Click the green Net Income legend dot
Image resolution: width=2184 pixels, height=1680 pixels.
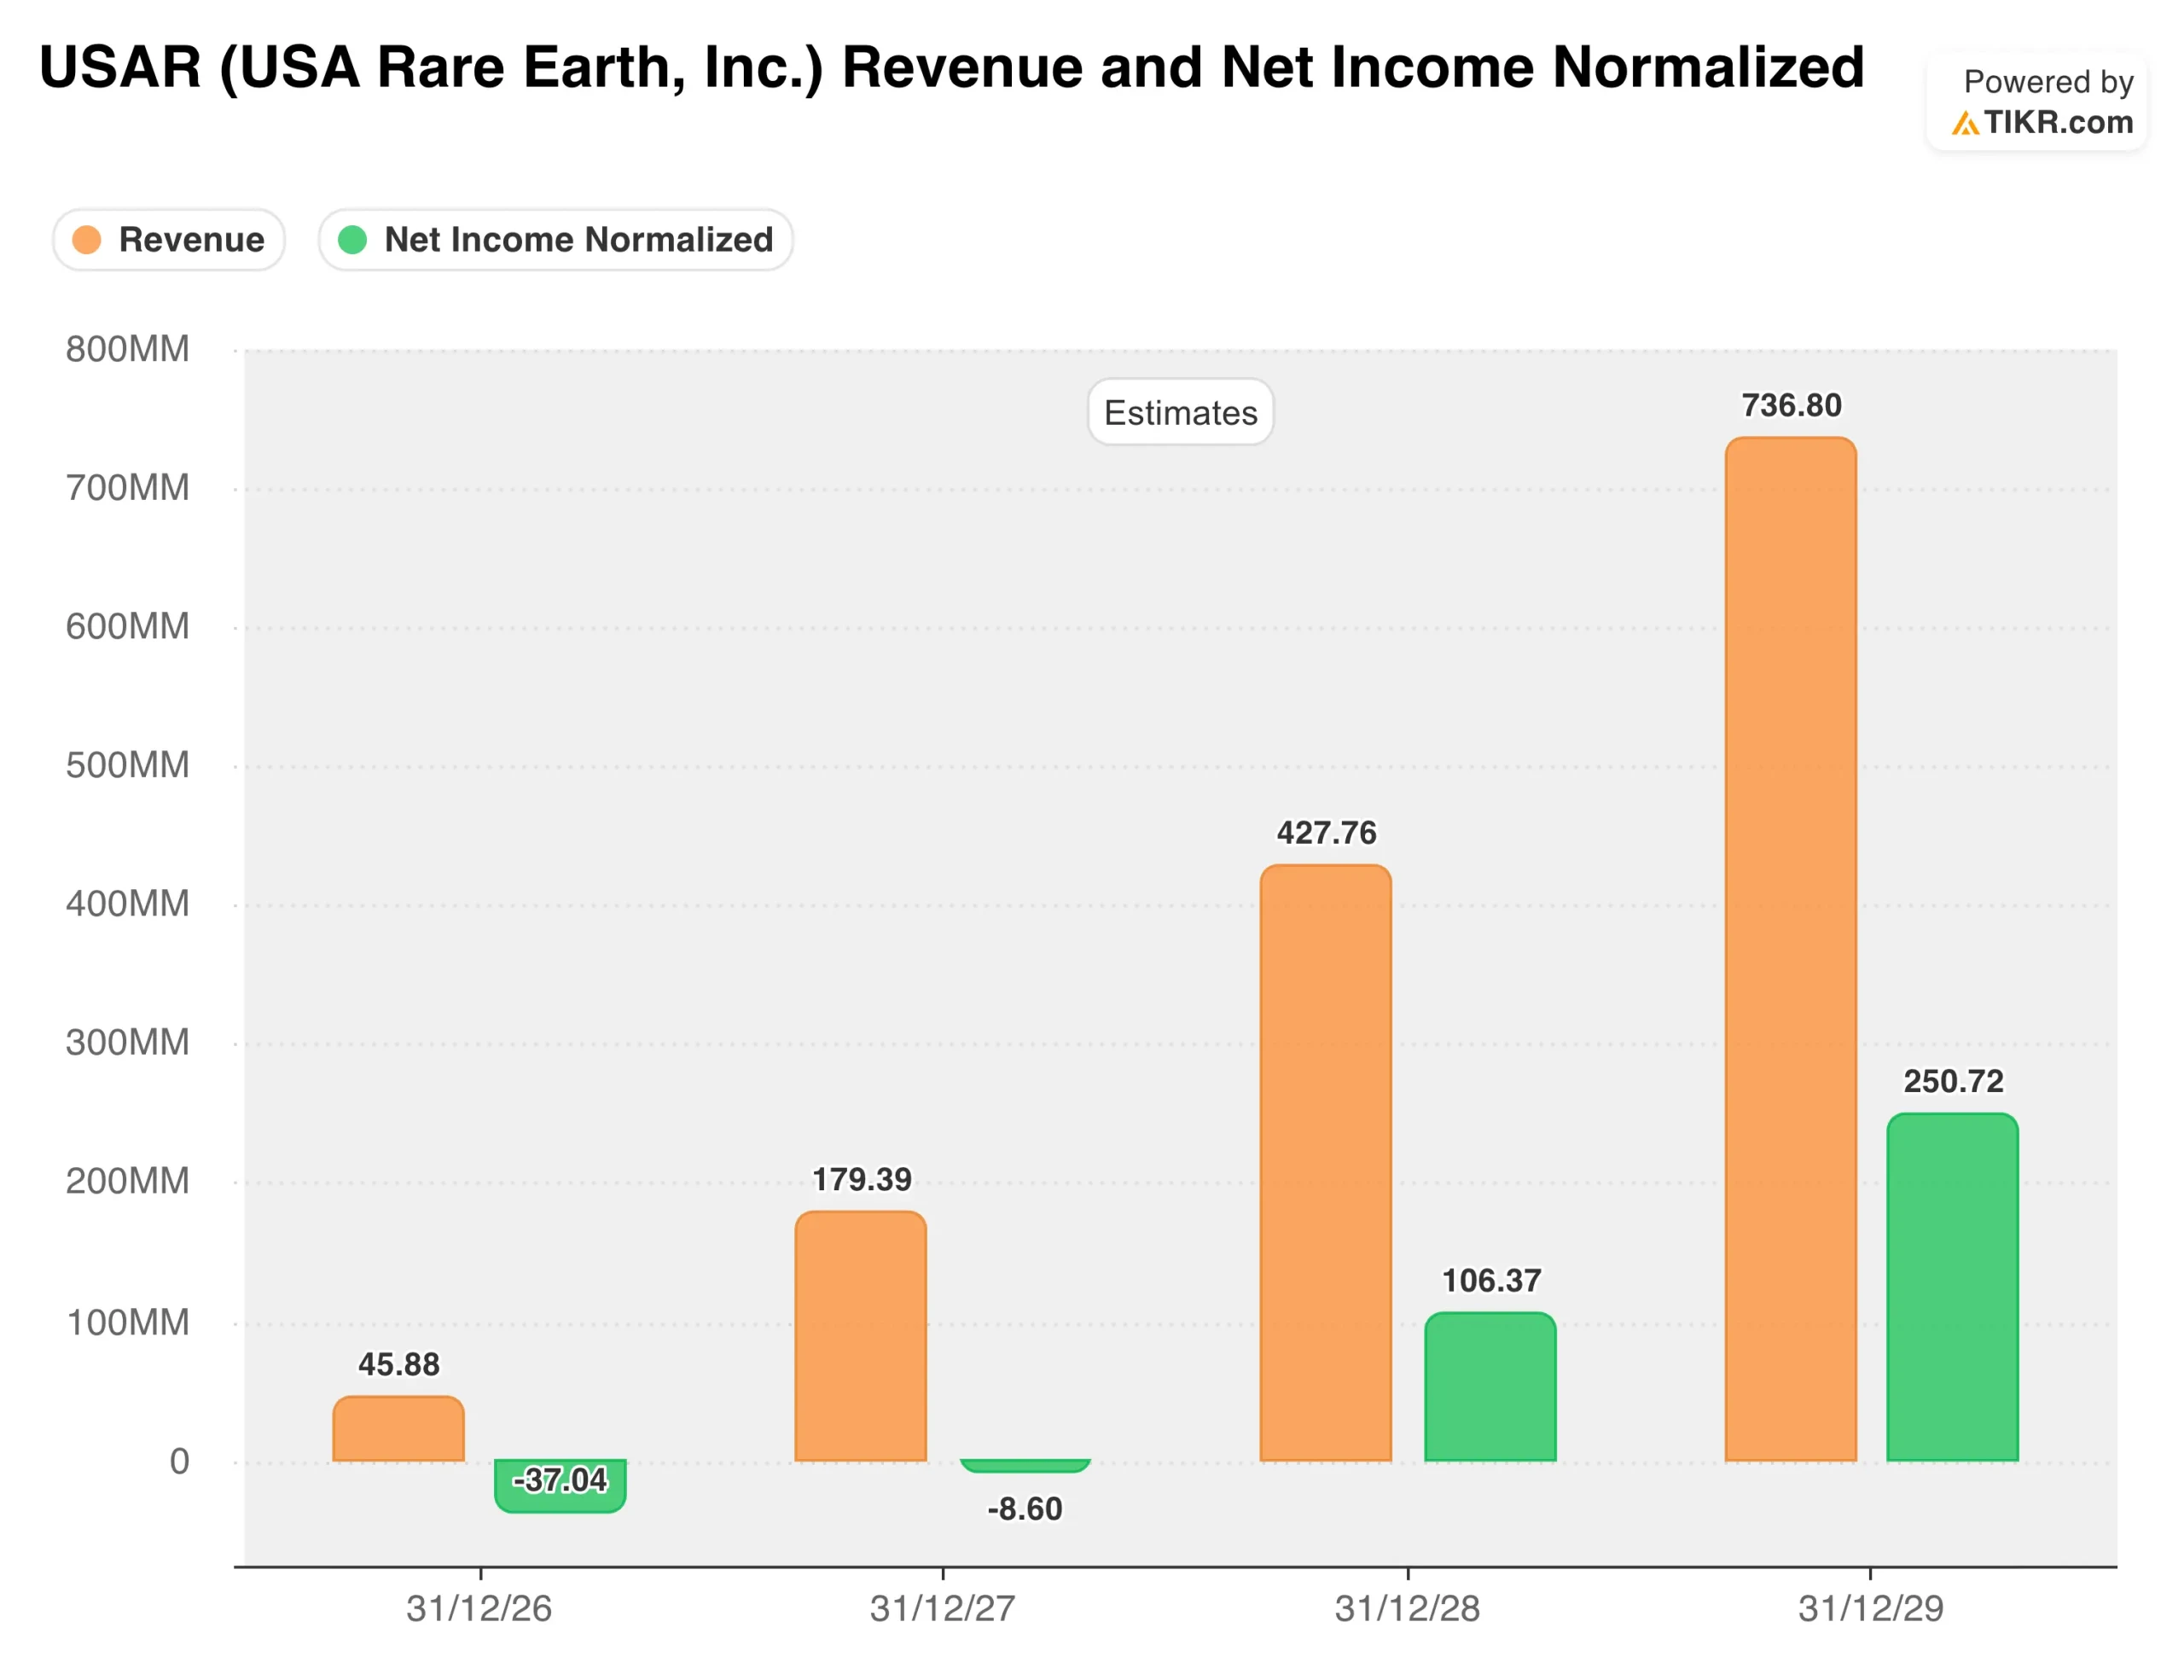[352, 240]
